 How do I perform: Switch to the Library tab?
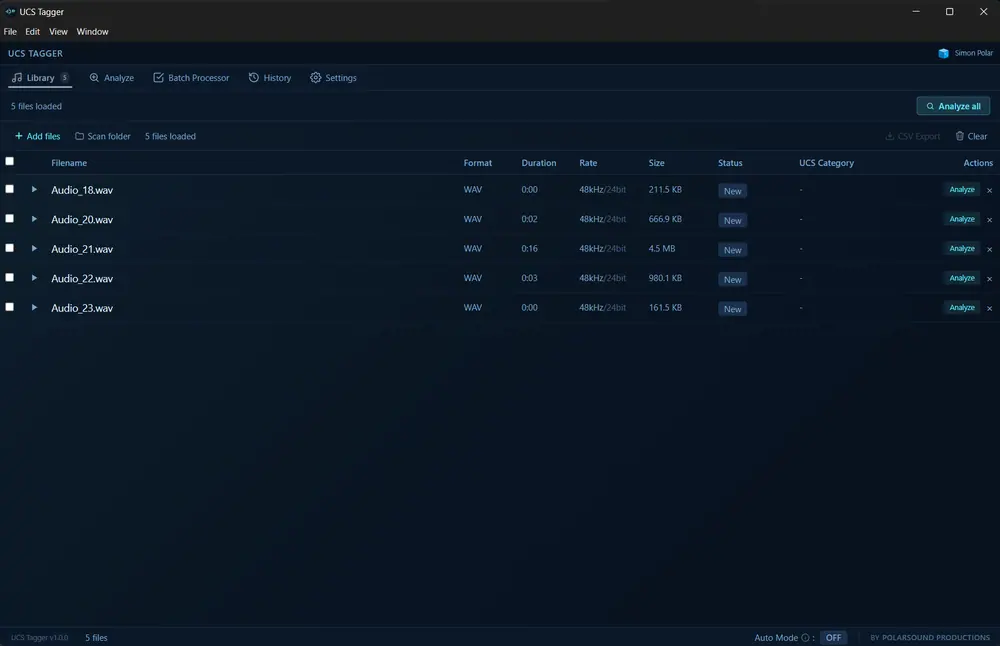(40, 78)
